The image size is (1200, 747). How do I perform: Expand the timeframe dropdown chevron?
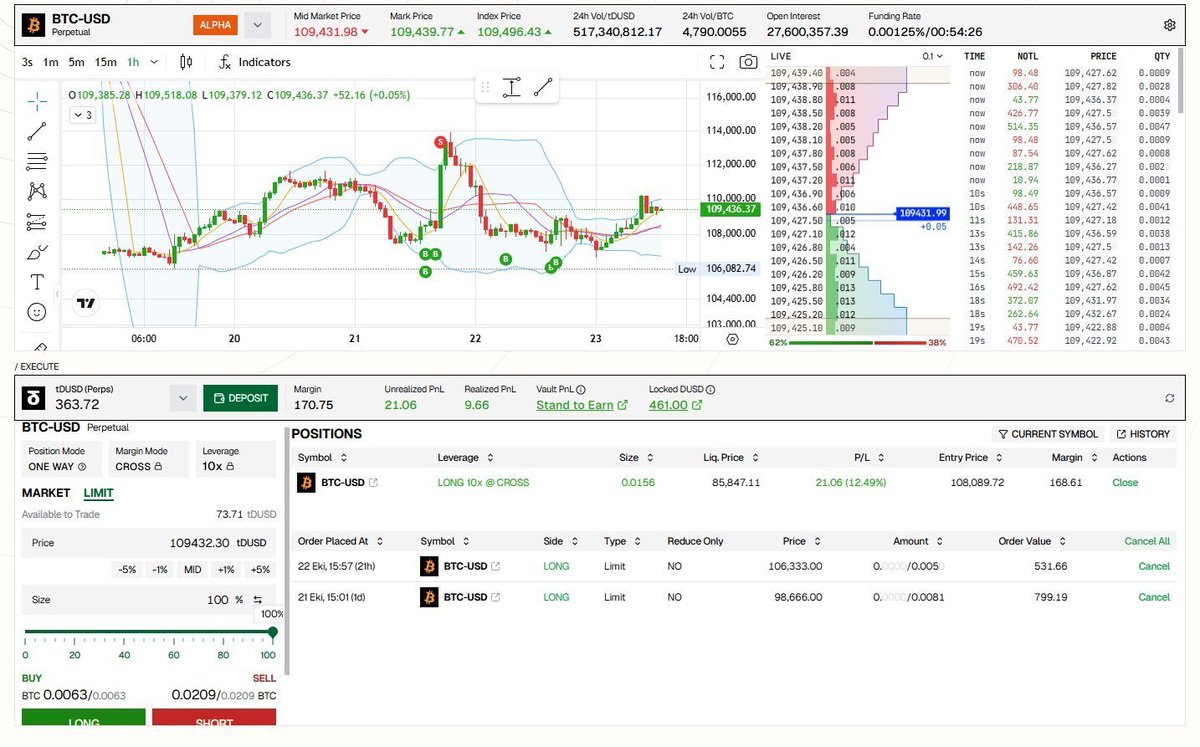153,62
